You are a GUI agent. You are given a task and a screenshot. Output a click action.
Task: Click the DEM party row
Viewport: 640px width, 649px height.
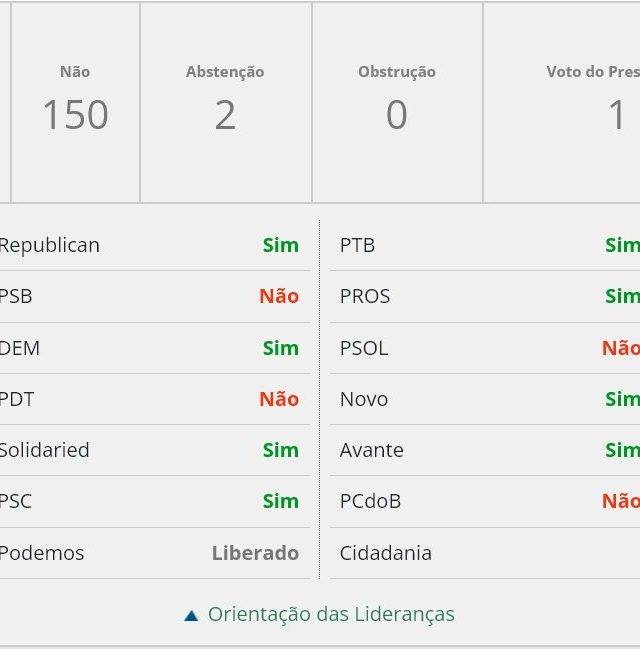pyautogui.click(x=150, y=348)
